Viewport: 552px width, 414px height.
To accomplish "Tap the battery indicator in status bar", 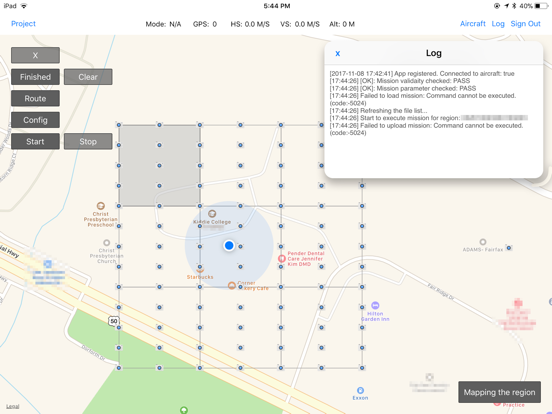I will coord(541,6).
